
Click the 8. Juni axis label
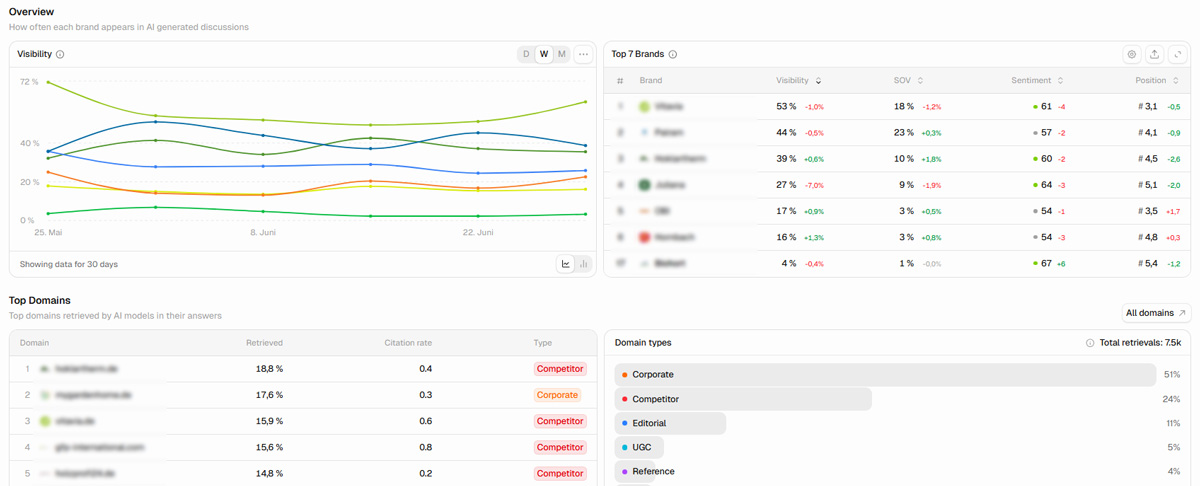263,232
